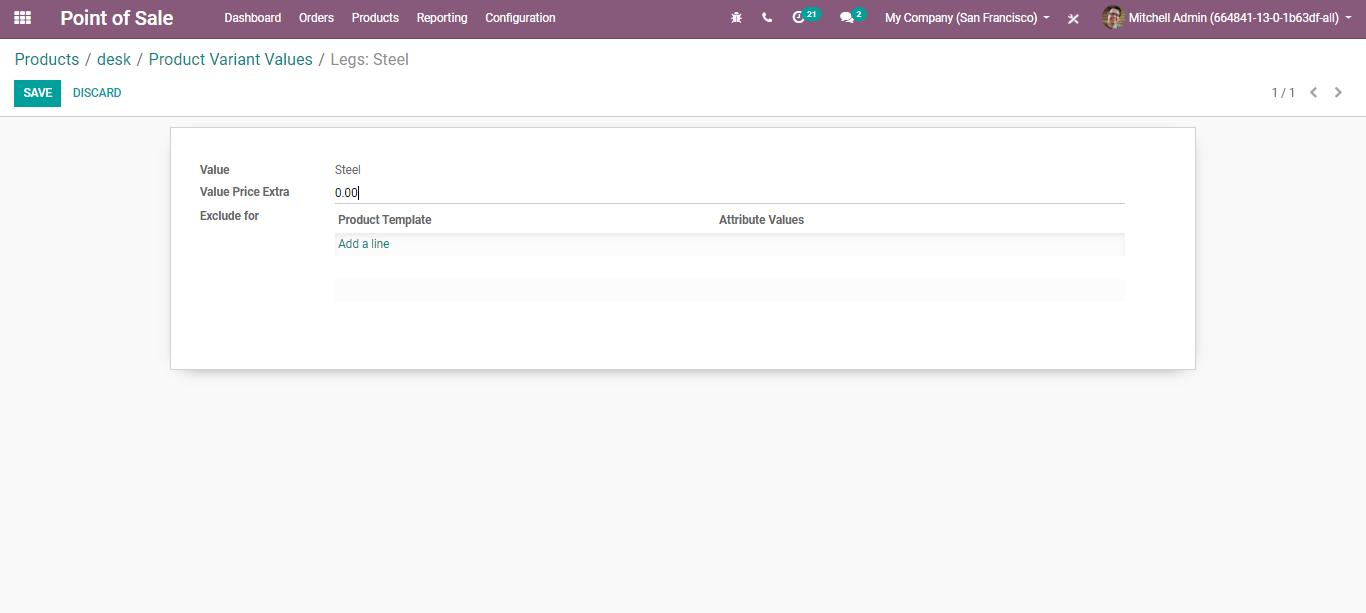The width and height of the screenshot is (1366, 613).
Task: Go to Product Variant Values breadcrumb
Action: 231,59
